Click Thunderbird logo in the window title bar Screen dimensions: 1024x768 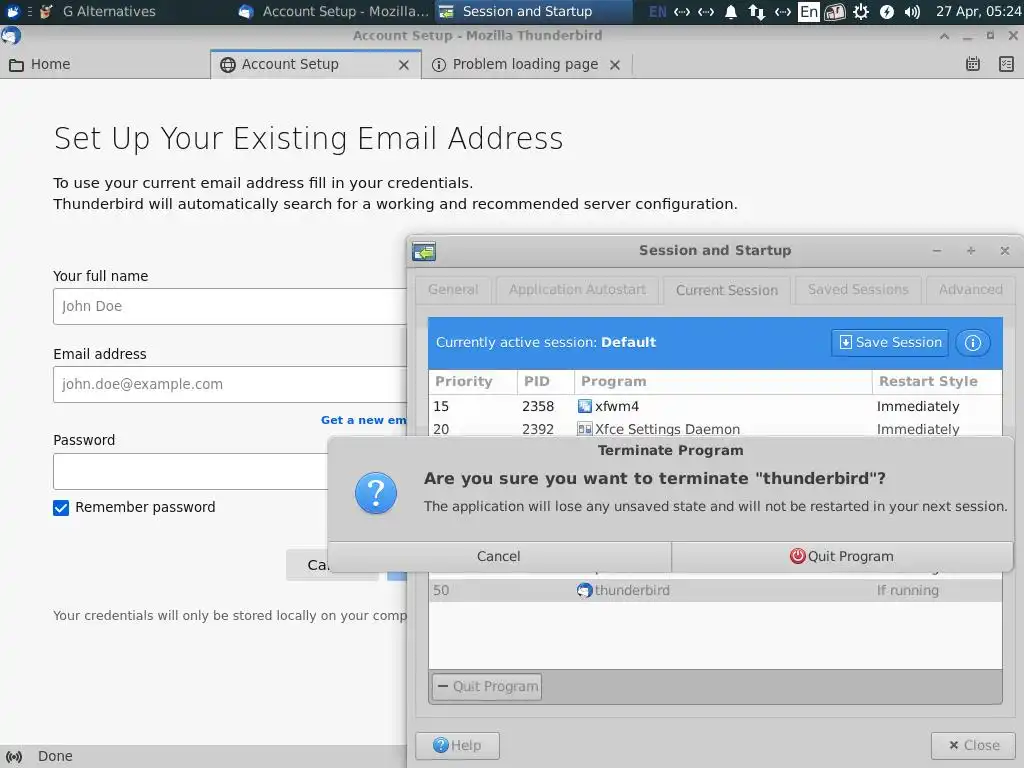pos(10,36)
